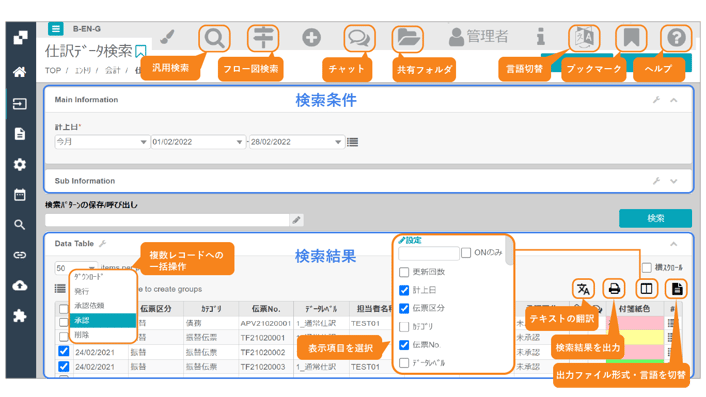Click the list icon next to date range
The image size is (706, 397).
(353, 142)
